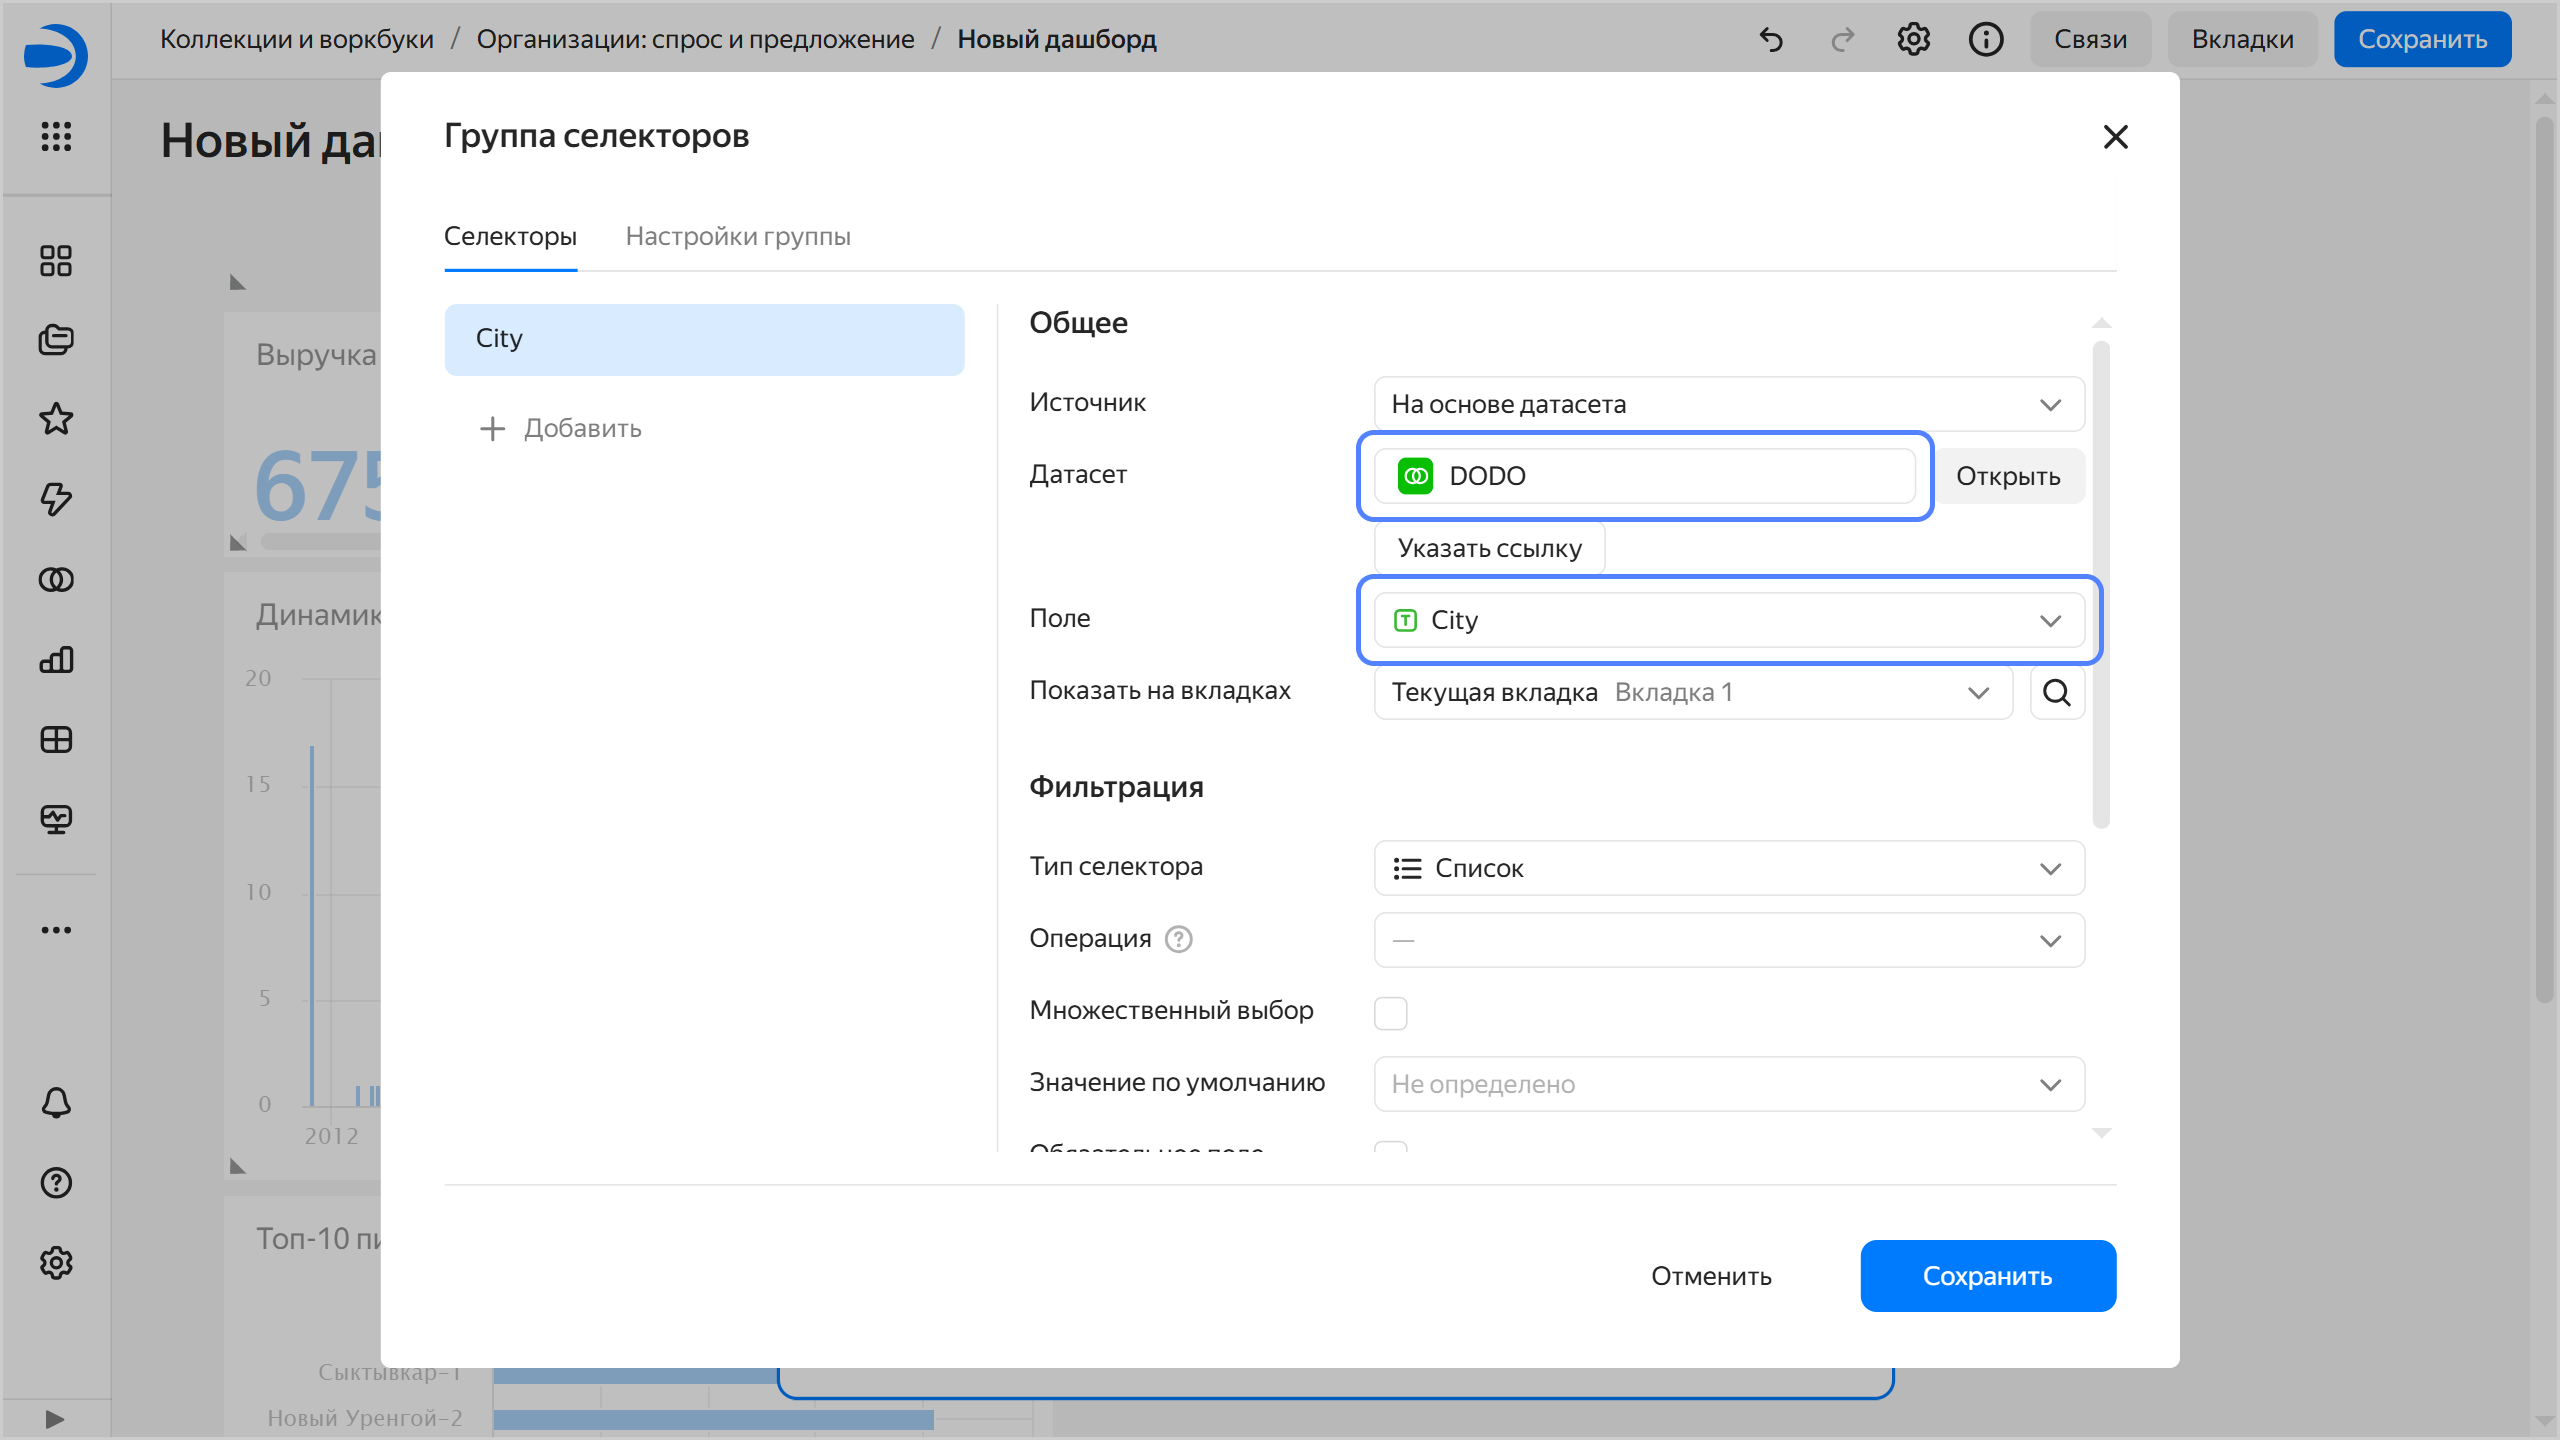Click the Открыть dataset button
The width and height of the screenshot is (2560, 1440).
[2007, 476]
